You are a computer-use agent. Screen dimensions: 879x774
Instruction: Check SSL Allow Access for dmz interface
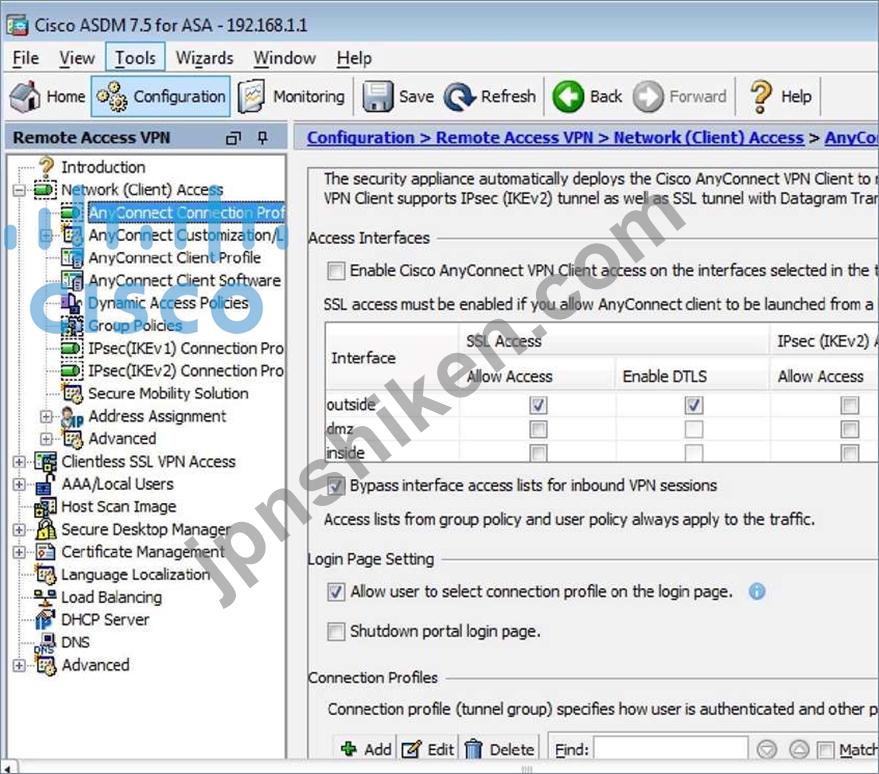pyautogui.click(x=538, y=429)
